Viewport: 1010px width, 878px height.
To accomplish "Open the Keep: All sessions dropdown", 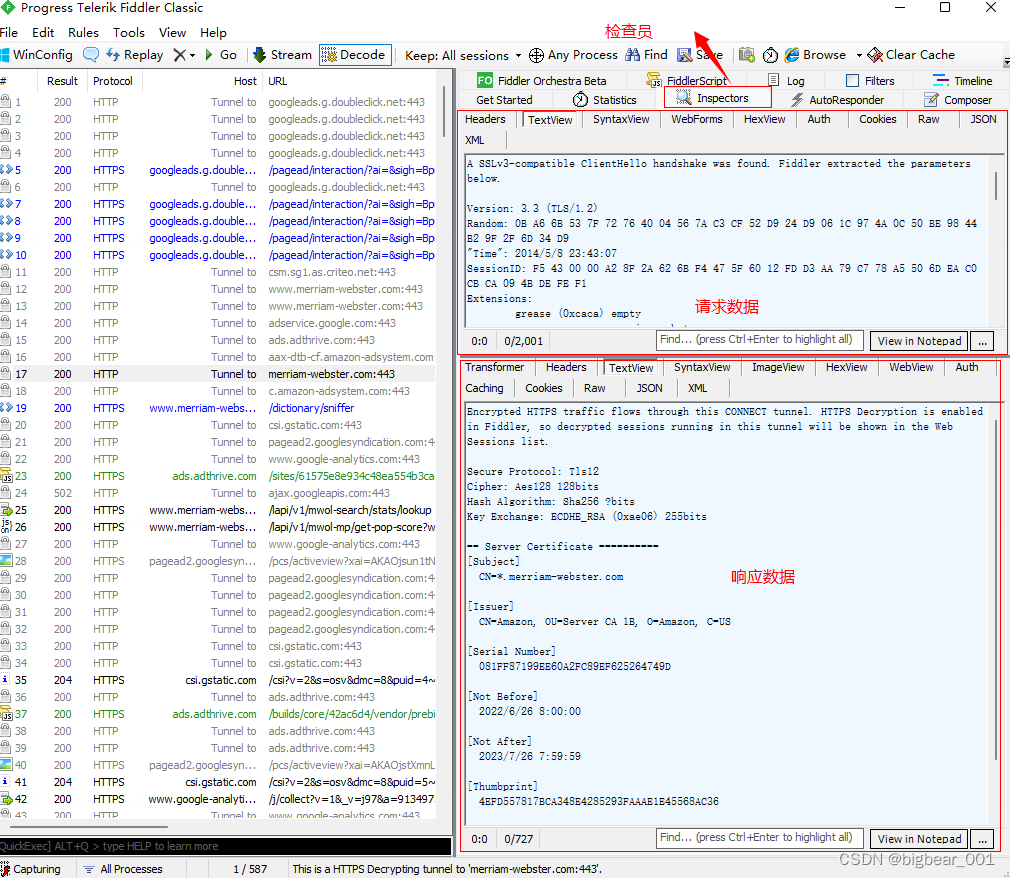I will (462, 55).
